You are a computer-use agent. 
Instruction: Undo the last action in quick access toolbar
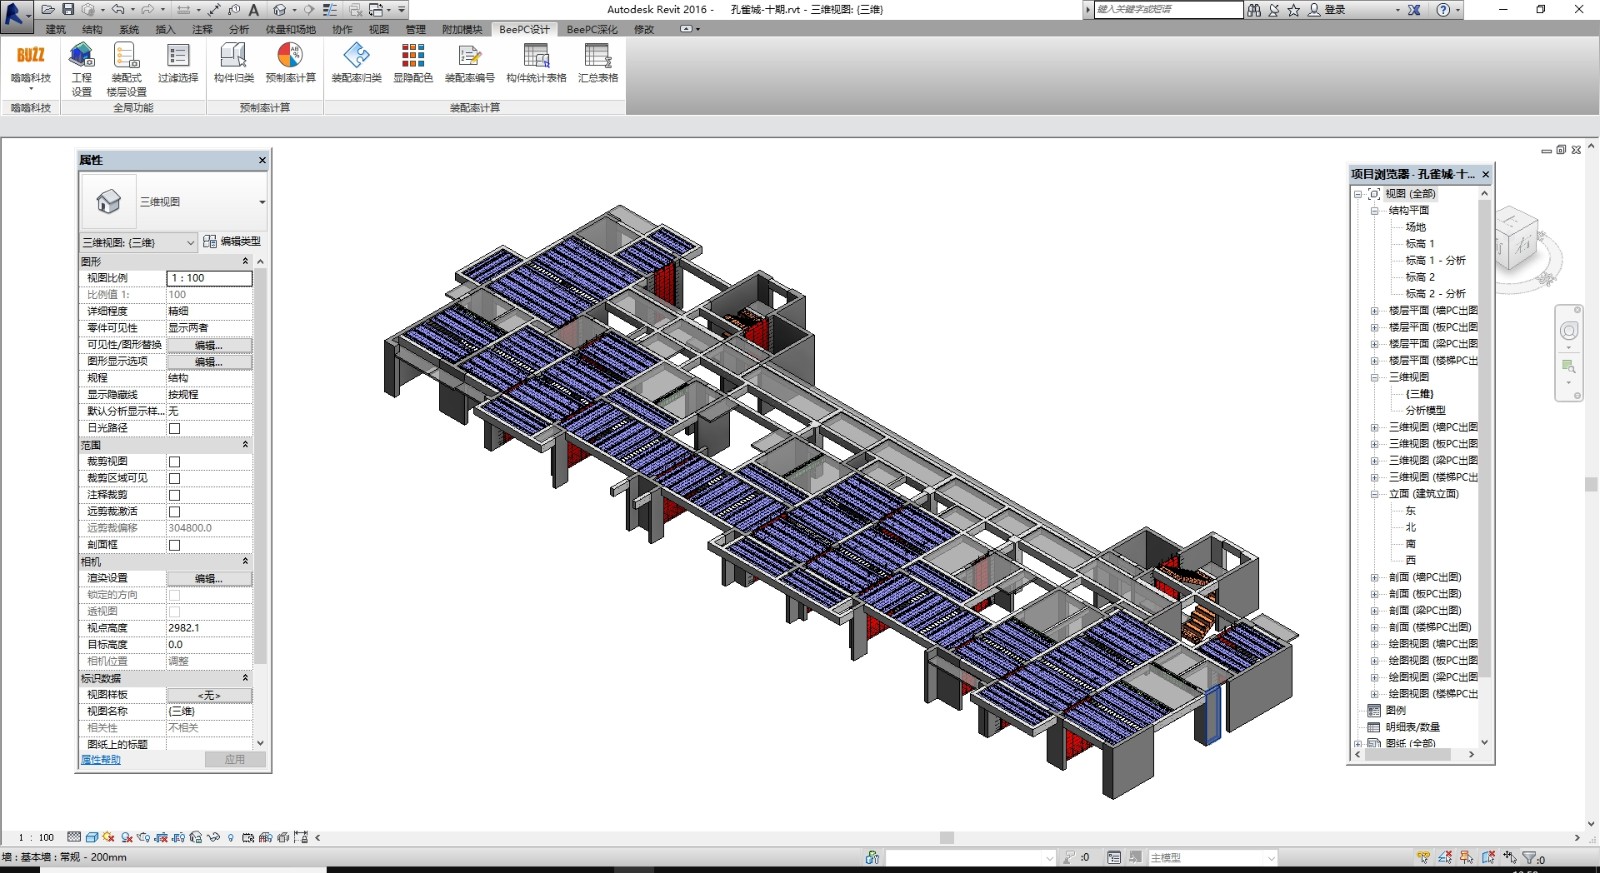[x=118, y=10]
